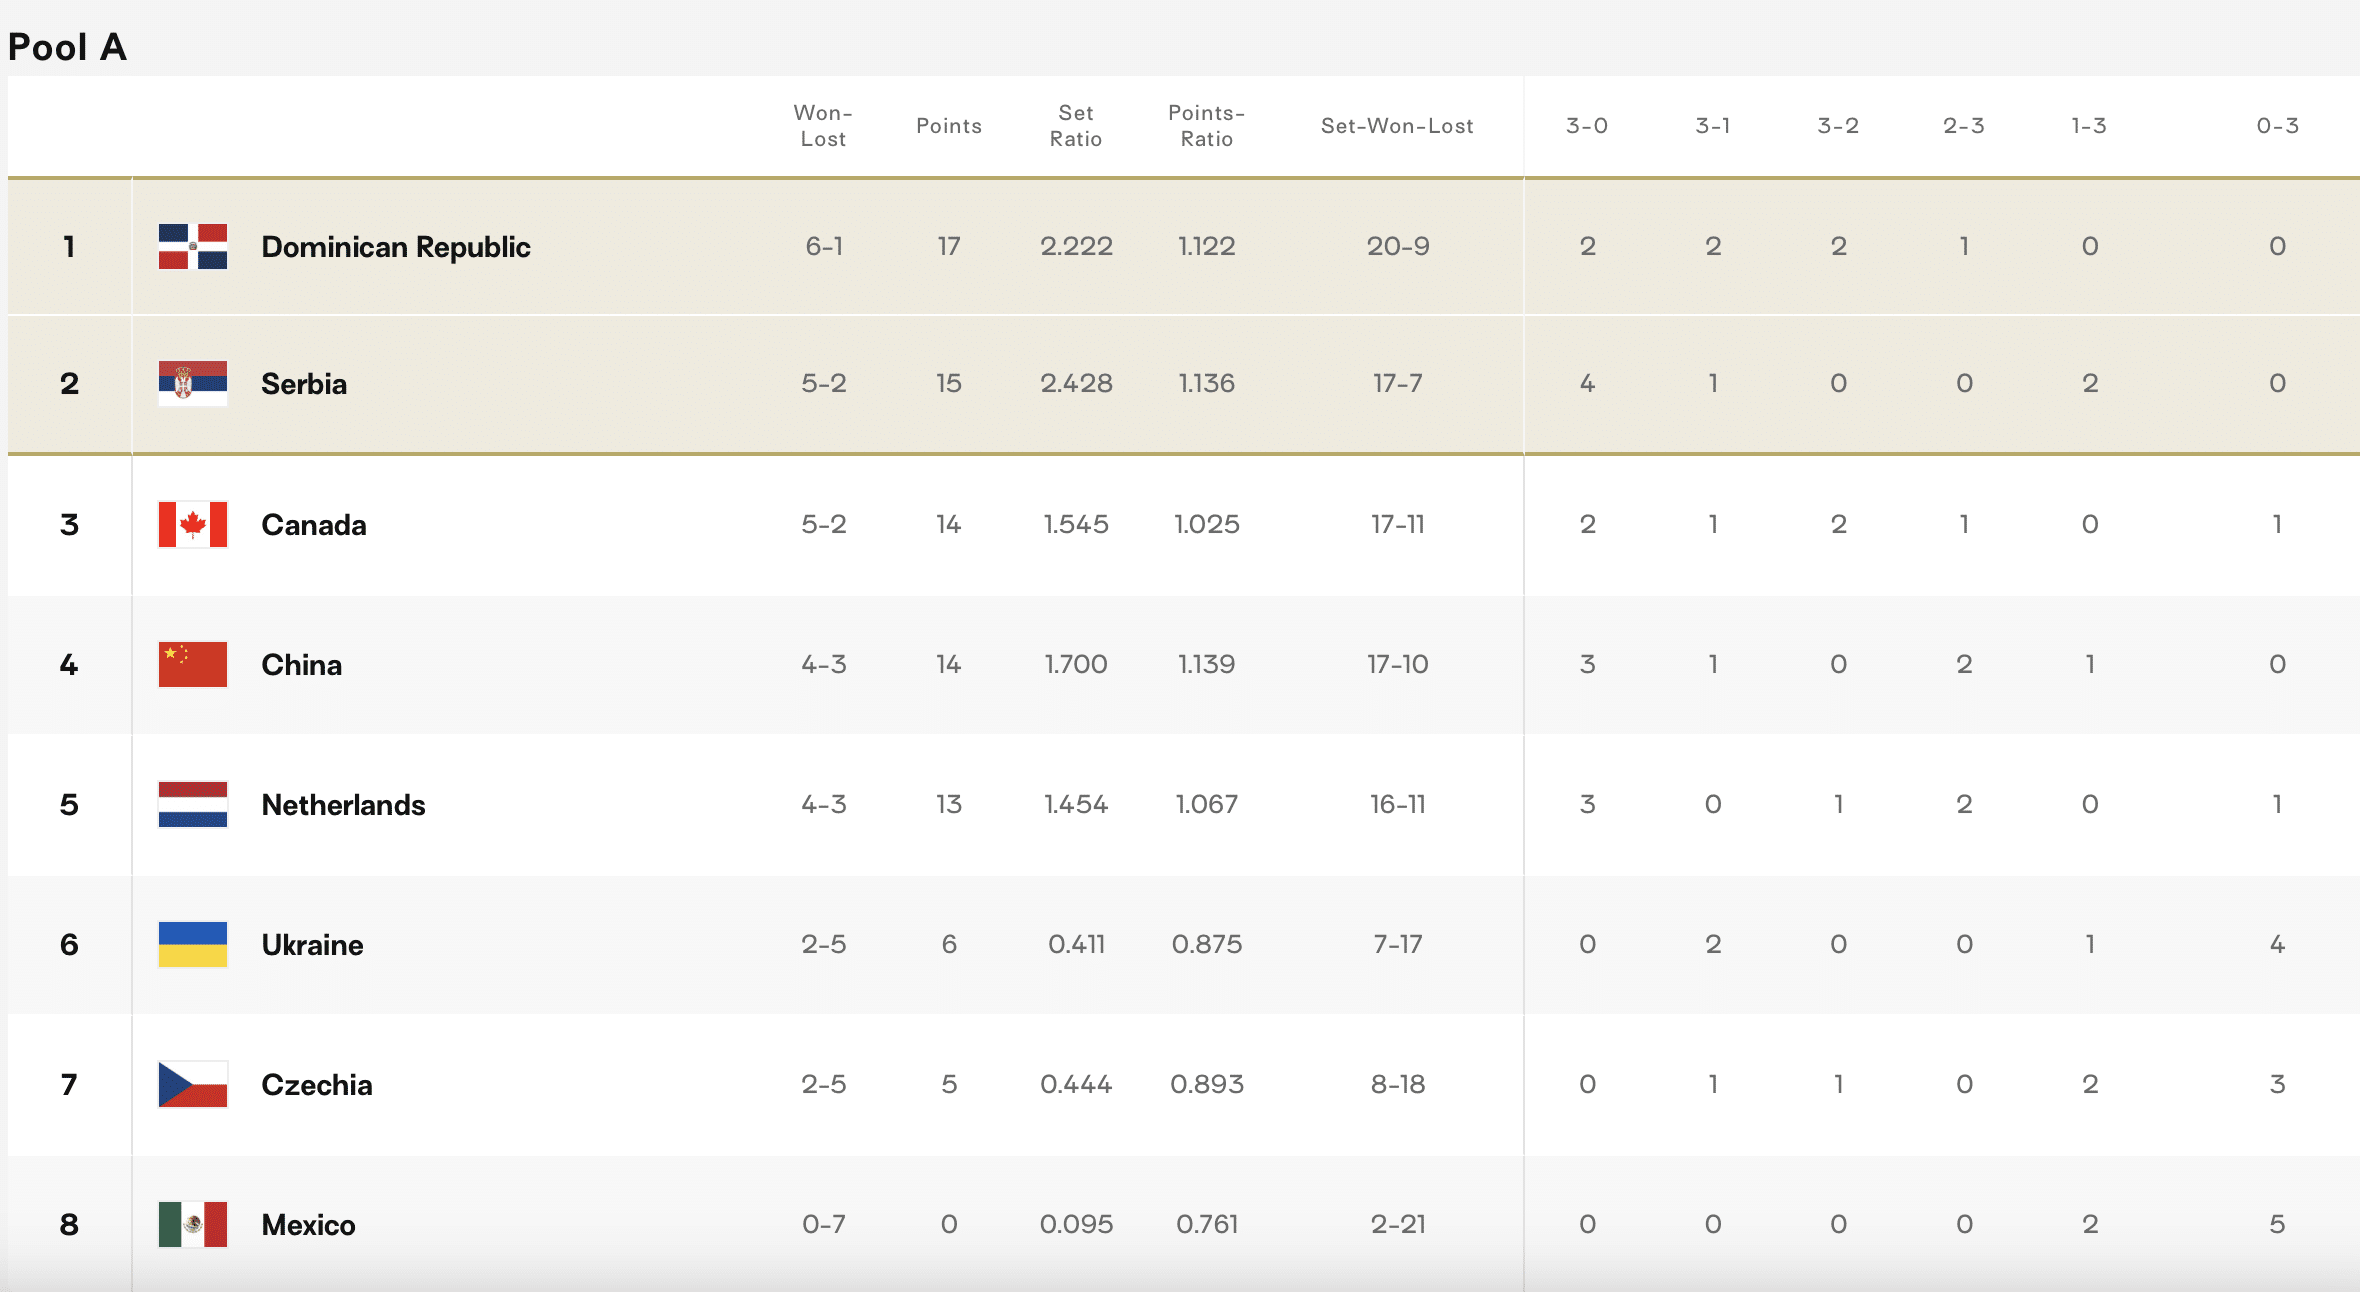Select the Canada team name
Image resolution: width=2360 pixels, height=1292 pixels.
[x=314, y=525]
